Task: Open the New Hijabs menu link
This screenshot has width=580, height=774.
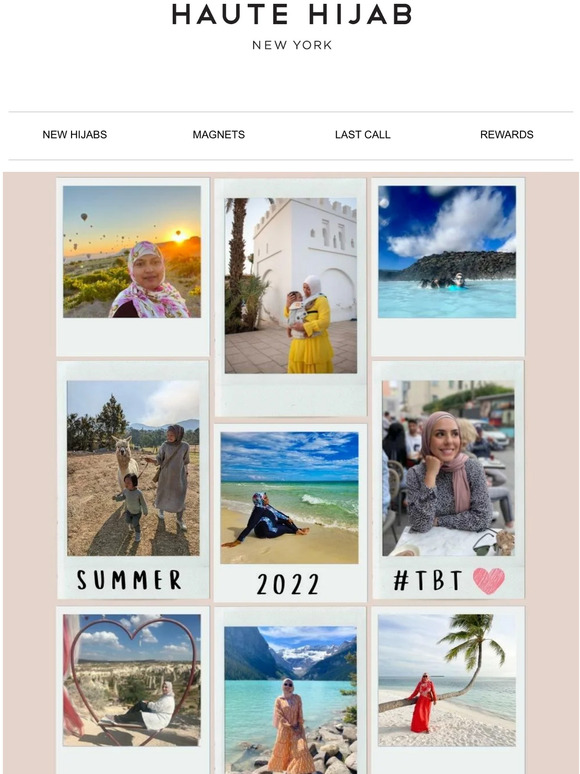Action: pos(75,134)
